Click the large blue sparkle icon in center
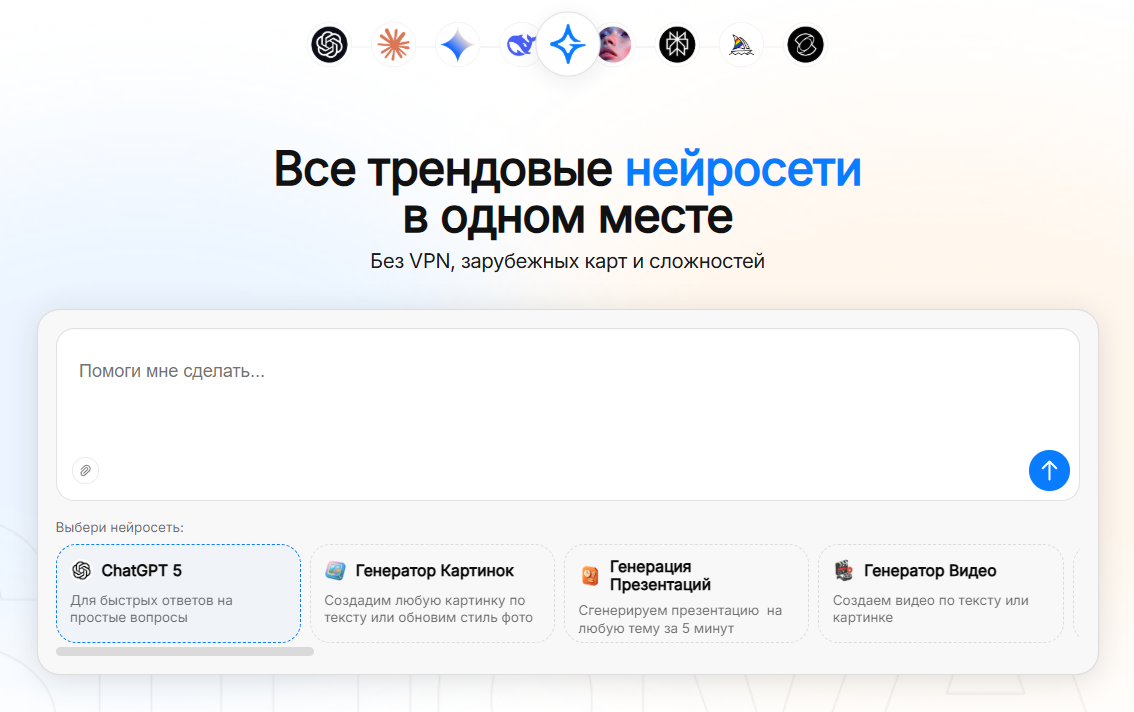The image size is (1134, 712). coord(567,45)
